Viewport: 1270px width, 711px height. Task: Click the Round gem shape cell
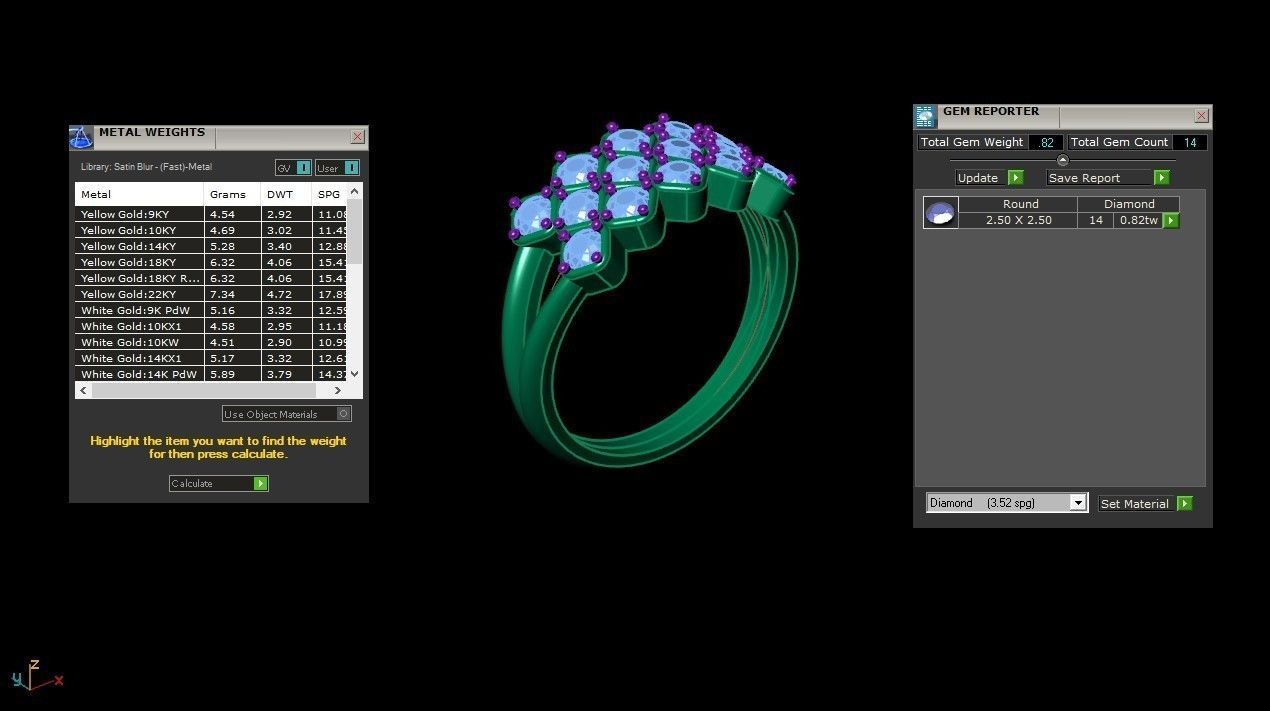click(x=1018, y=204)
